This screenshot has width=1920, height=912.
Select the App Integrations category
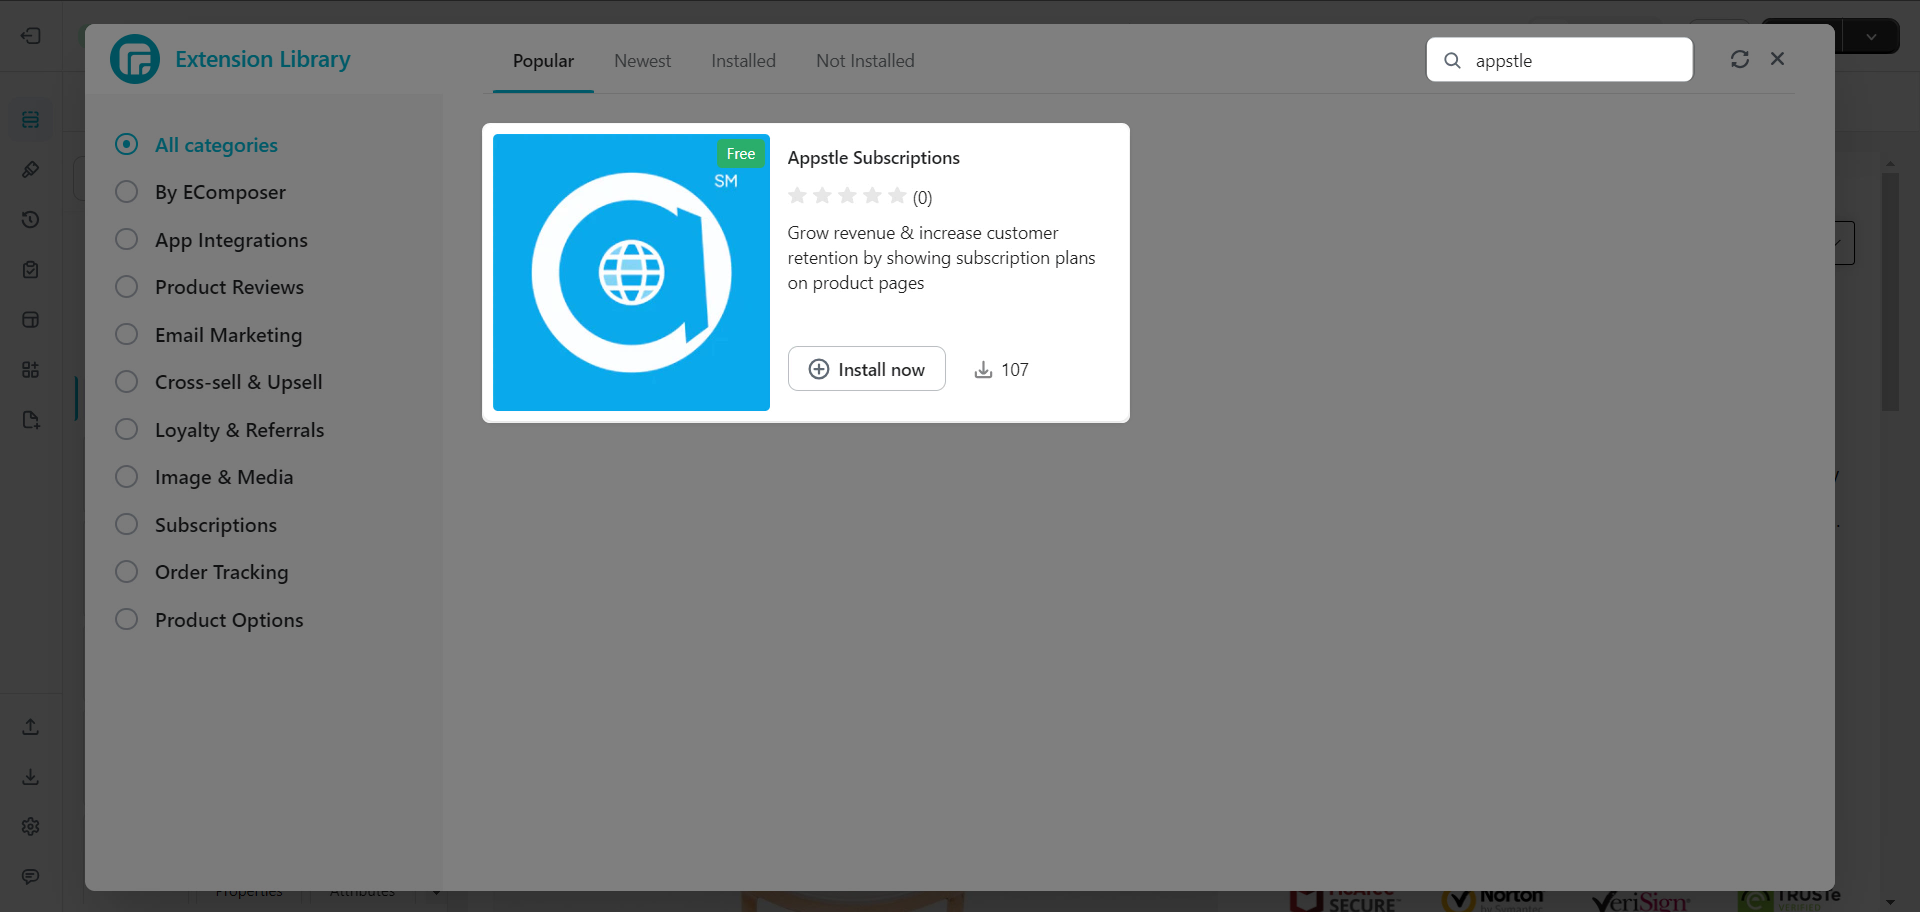[212, 240]
